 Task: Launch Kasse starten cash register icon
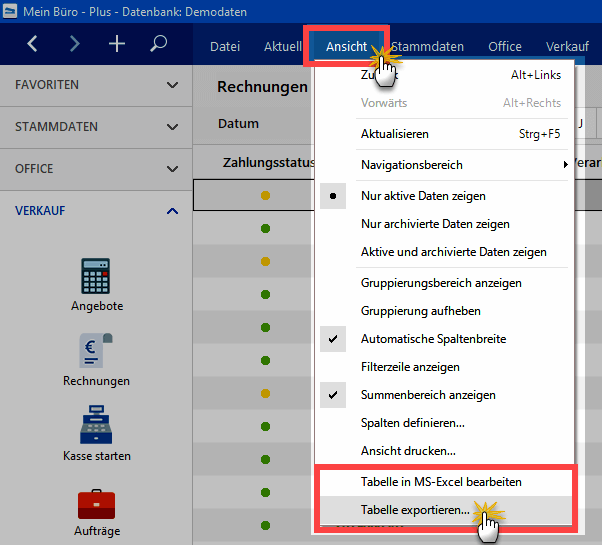pyautogui.click(x=96, y=424)
